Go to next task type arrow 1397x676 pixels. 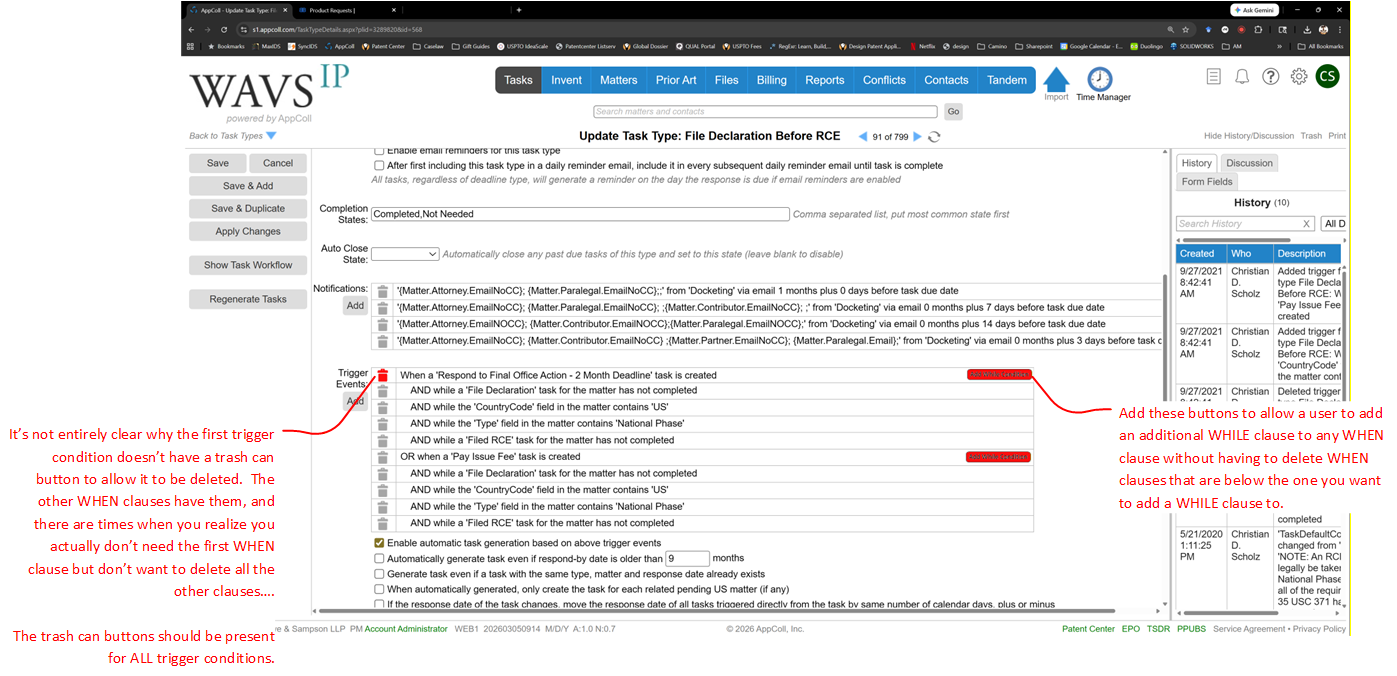(919, 137)
